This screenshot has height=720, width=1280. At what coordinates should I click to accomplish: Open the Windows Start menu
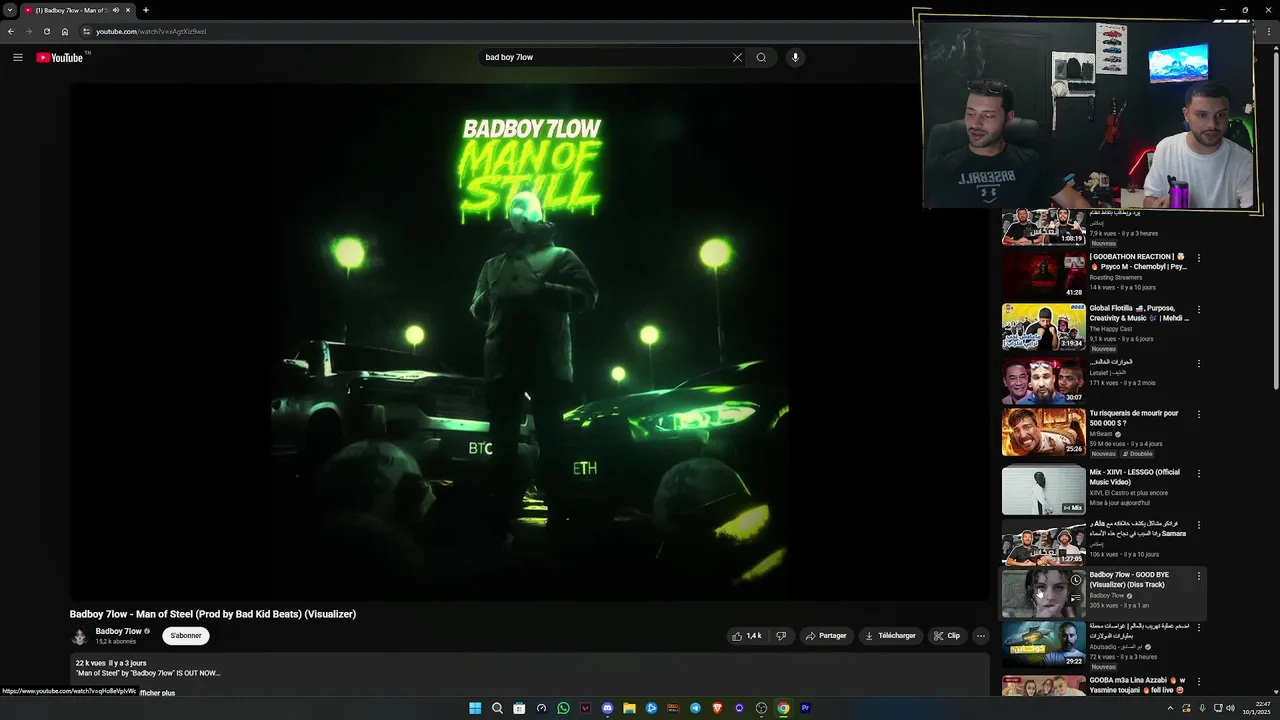(x=475, y=708)
